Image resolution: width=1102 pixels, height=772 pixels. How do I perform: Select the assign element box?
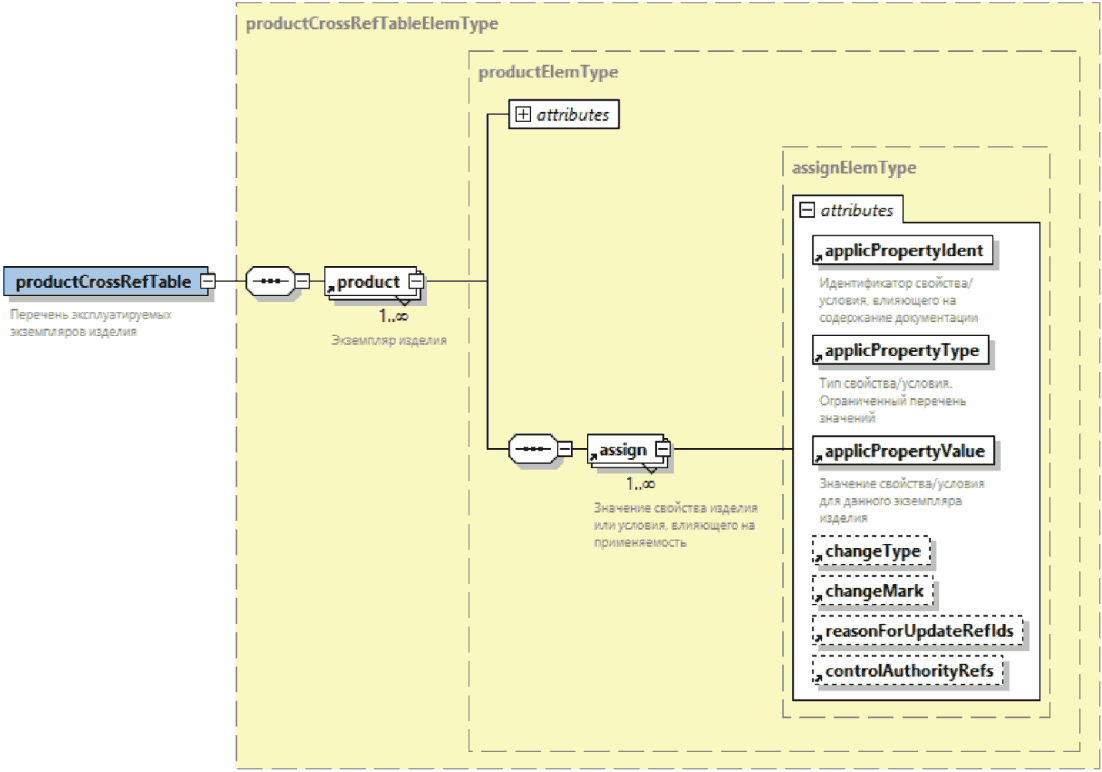click(623, 450)
